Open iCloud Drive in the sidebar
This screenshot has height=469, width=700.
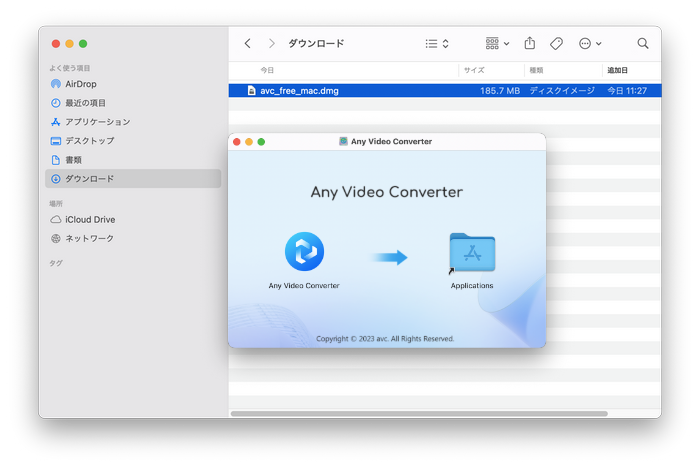(x=133, y=220)
